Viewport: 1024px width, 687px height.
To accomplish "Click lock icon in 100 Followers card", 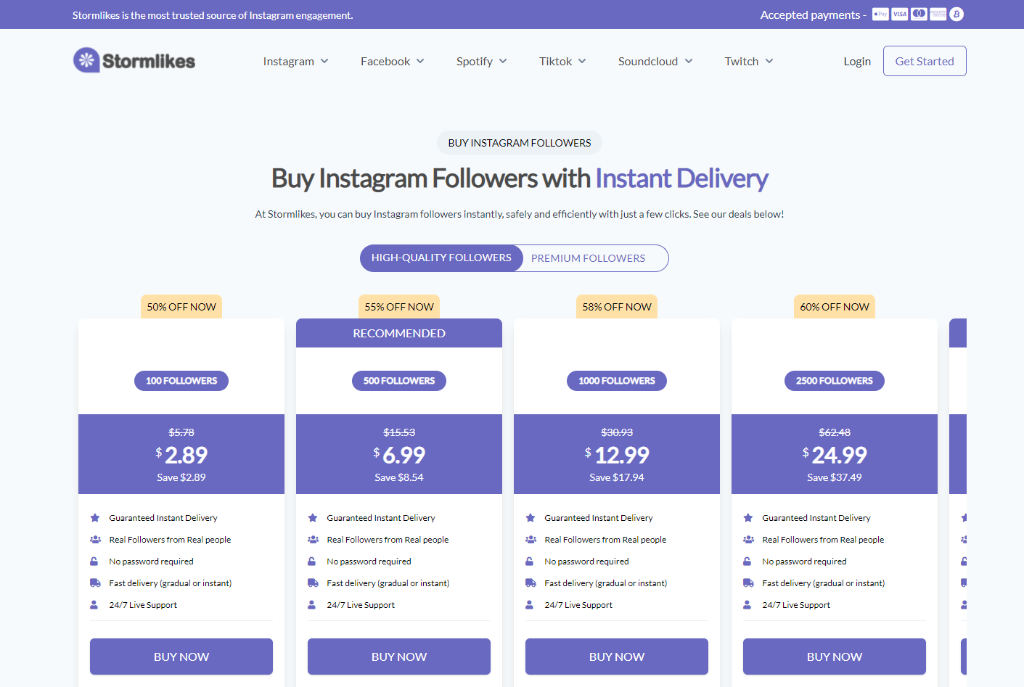I will point(94,561).
